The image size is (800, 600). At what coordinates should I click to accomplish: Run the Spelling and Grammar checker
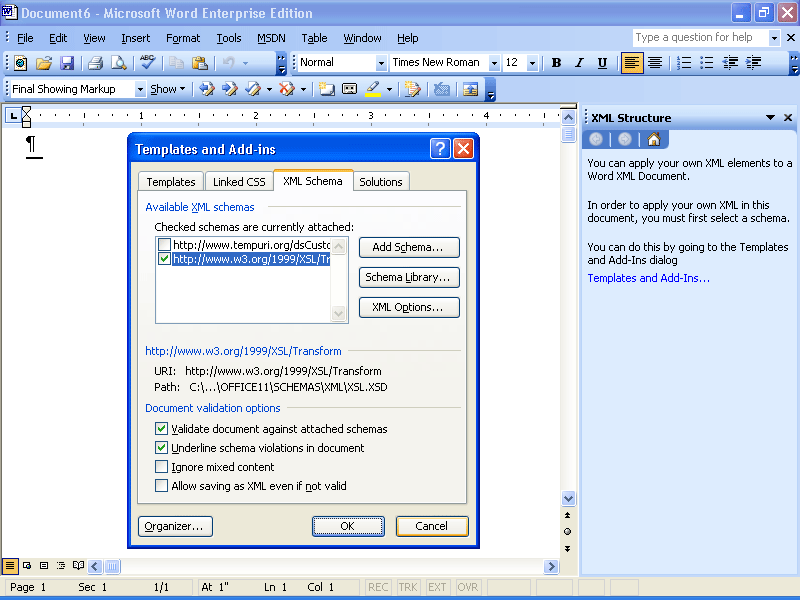pyautogui.click(x=146, y=62)
